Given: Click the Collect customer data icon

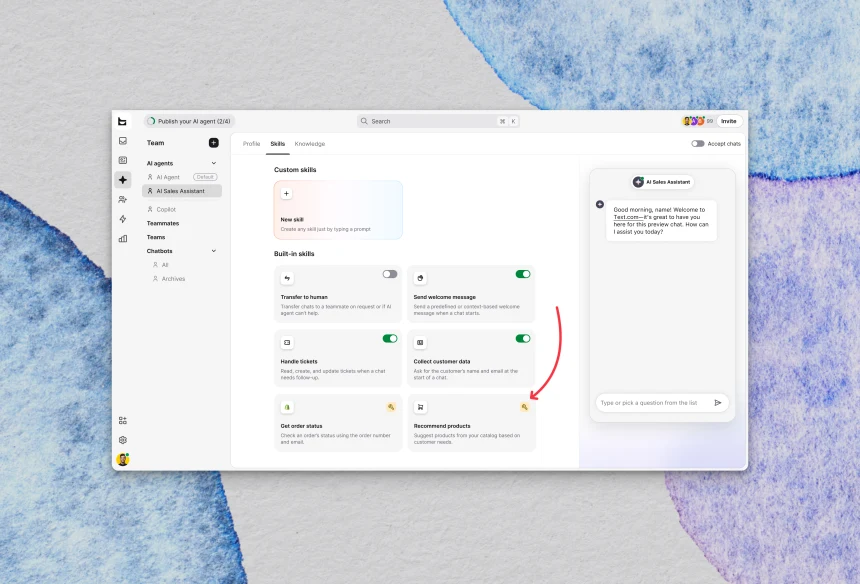Looking at the screenshot, I should pyautogui.click(x=420, y=342).
